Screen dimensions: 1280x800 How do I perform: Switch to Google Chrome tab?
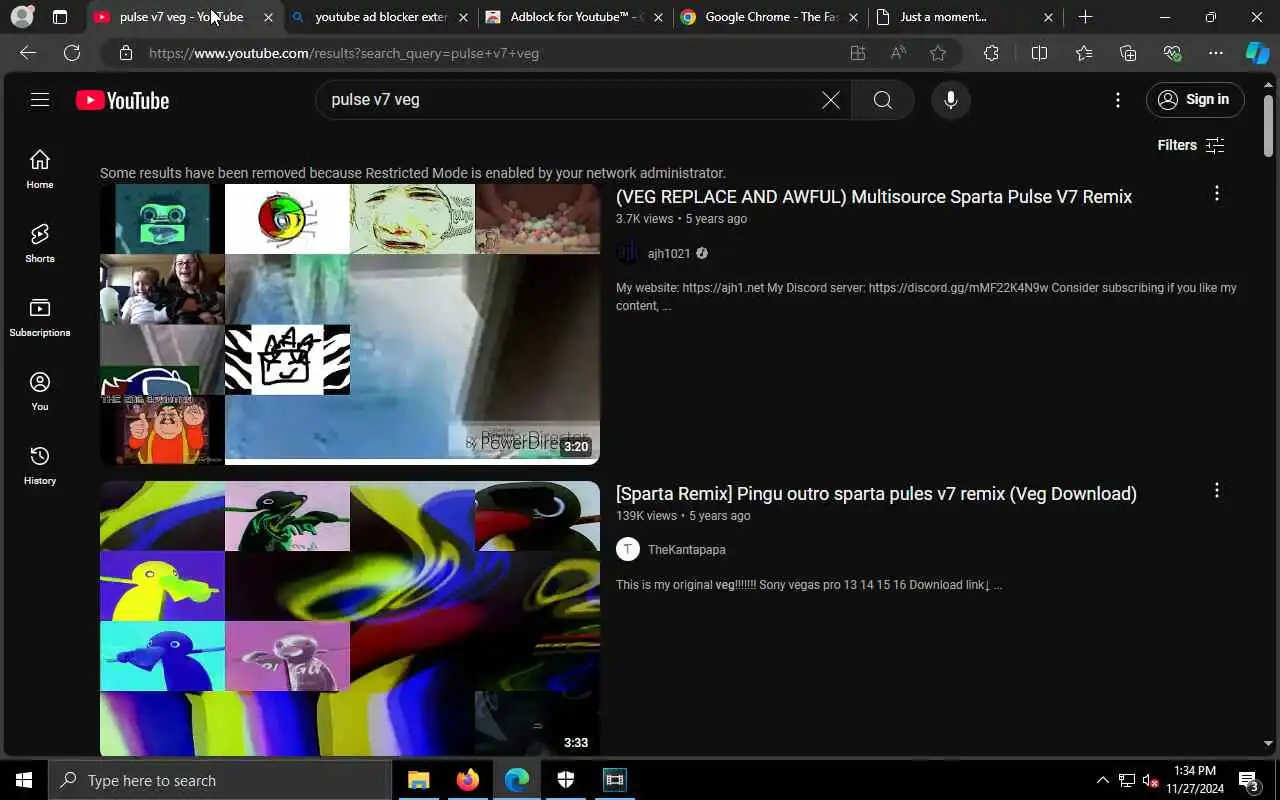click(x=770, y=17)
